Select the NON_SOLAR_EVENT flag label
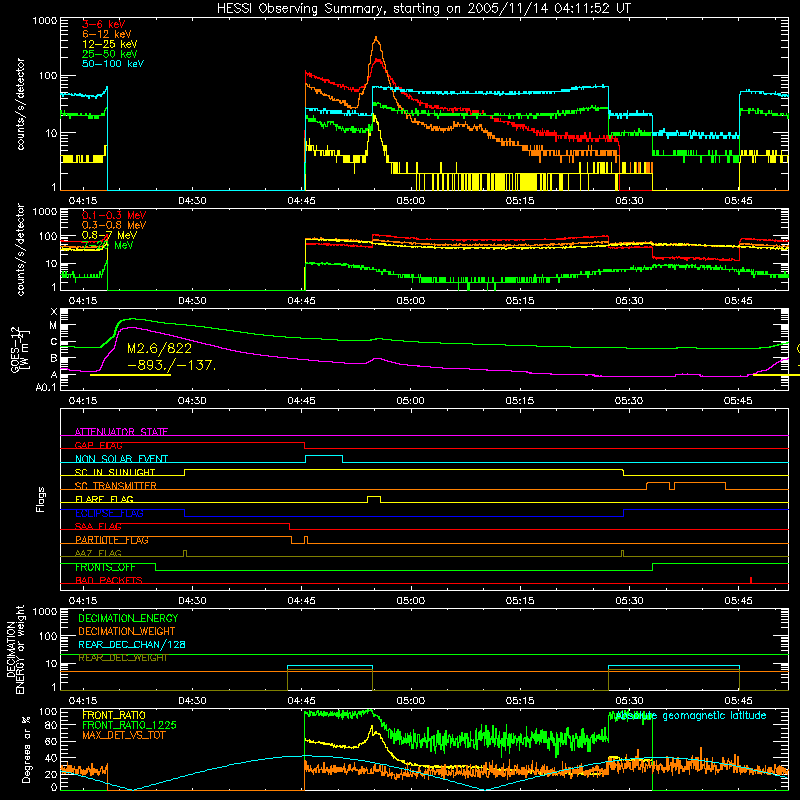The image size is (800, 800). (x=121, y=459)
